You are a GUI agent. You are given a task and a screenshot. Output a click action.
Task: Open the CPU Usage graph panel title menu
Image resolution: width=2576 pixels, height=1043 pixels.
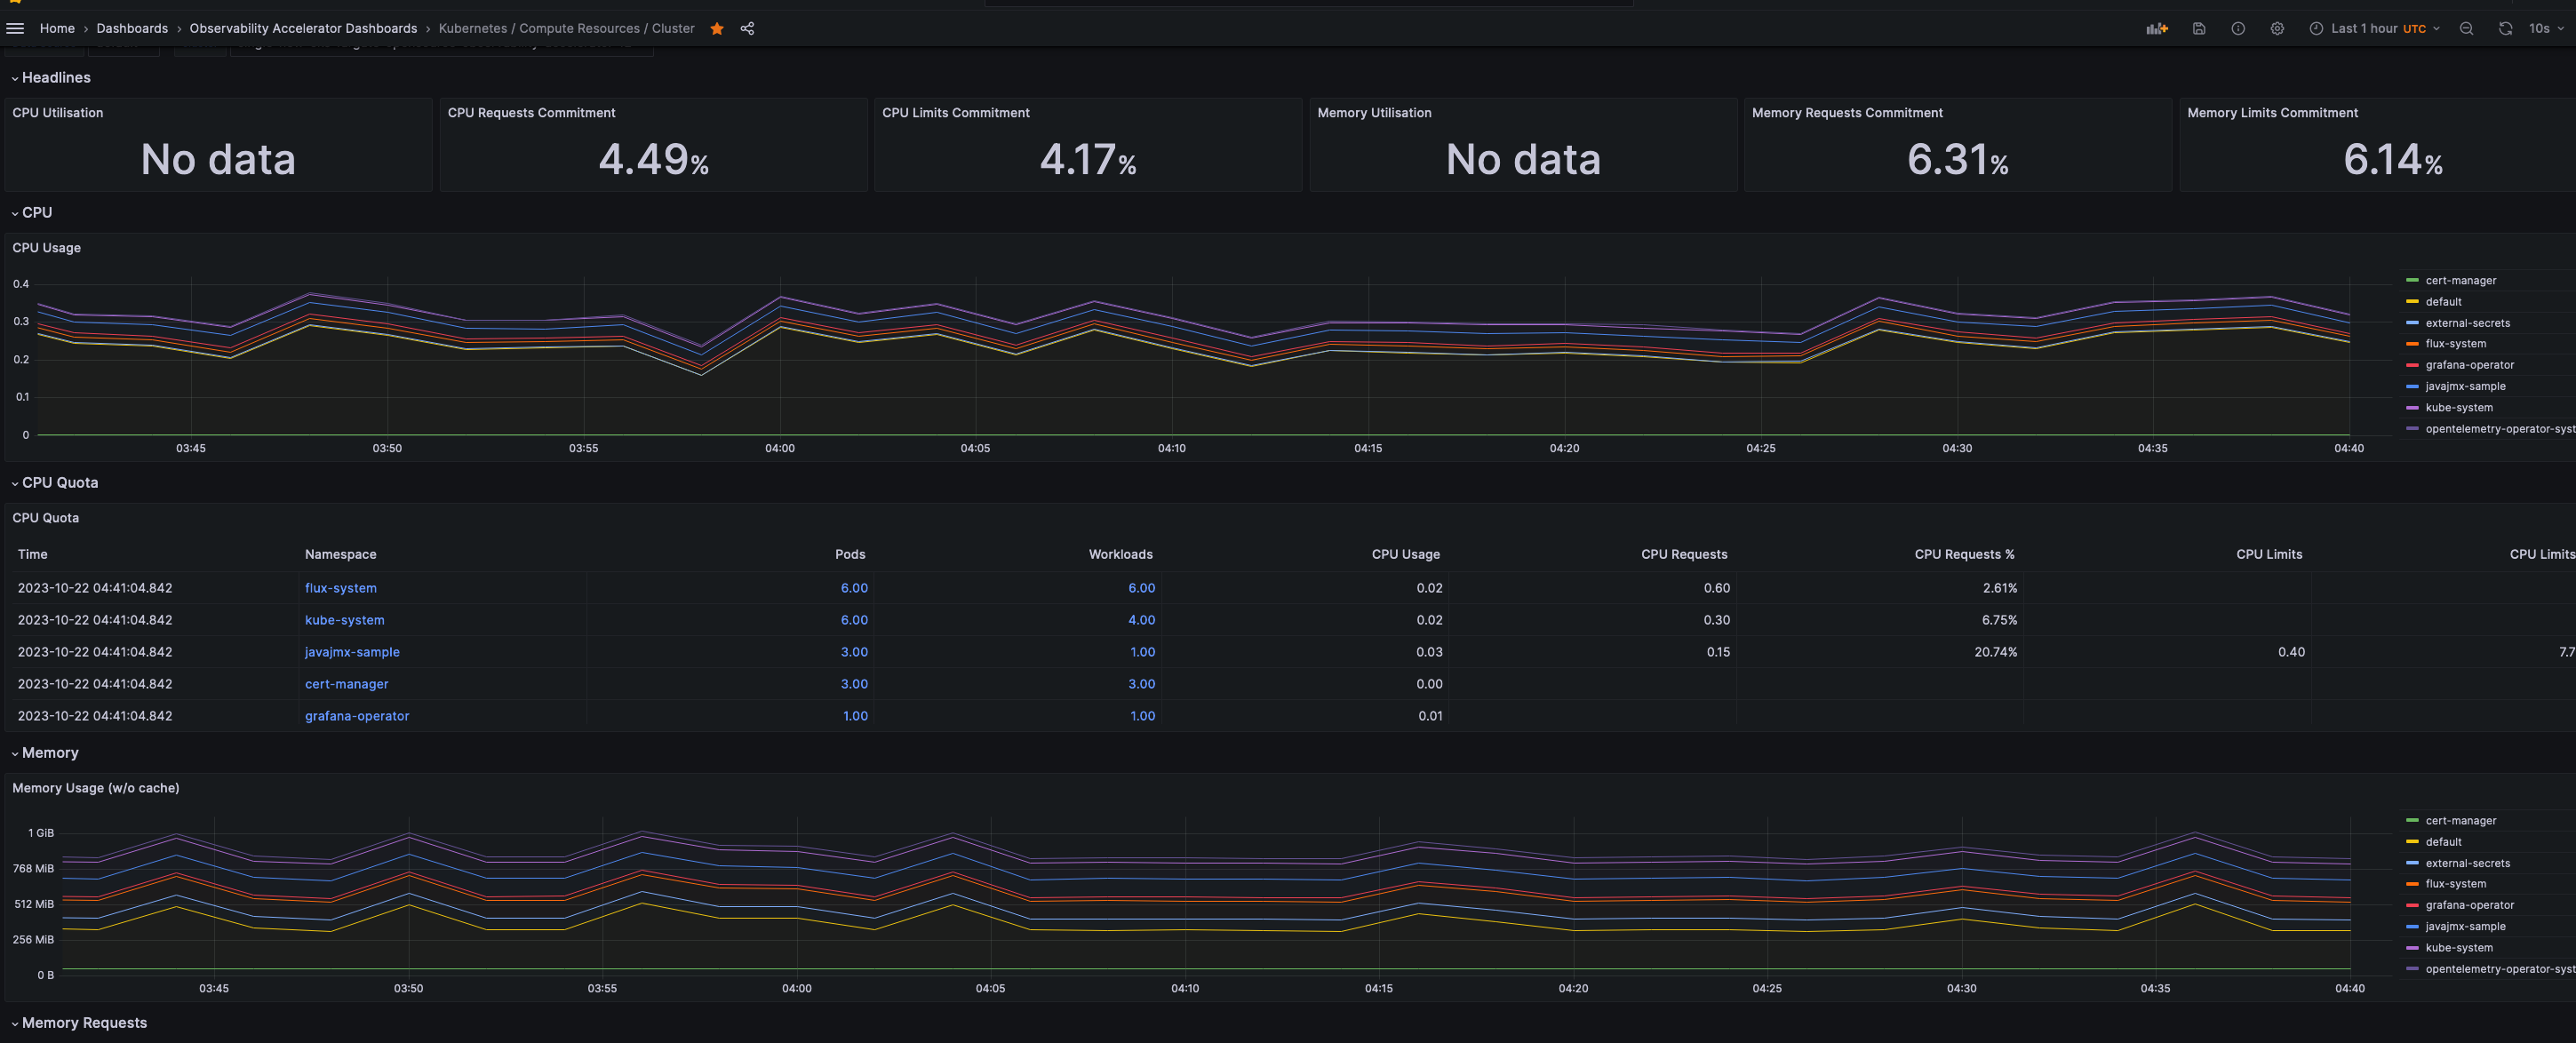(46, 247)
